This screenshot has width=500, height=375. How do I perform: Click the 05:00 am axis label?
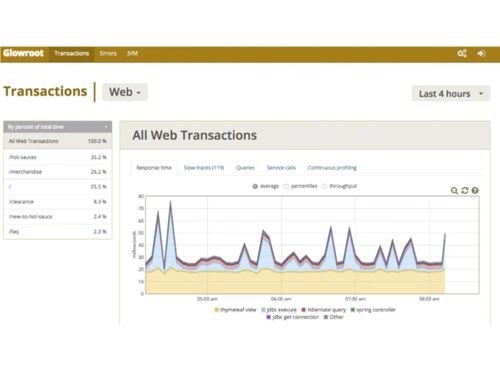click(x=207, y=299)
